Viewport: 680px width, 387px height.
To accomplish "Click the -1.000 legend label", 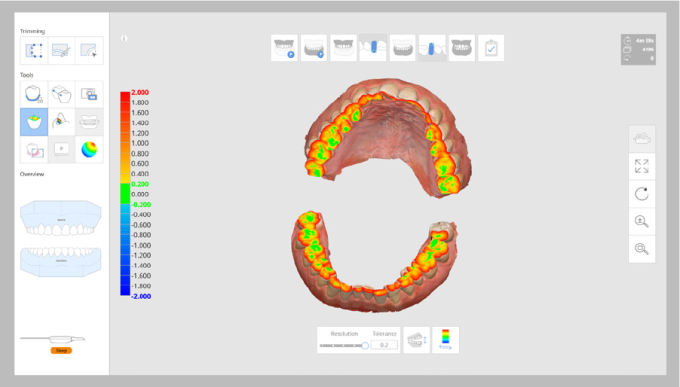I will 141,245.
